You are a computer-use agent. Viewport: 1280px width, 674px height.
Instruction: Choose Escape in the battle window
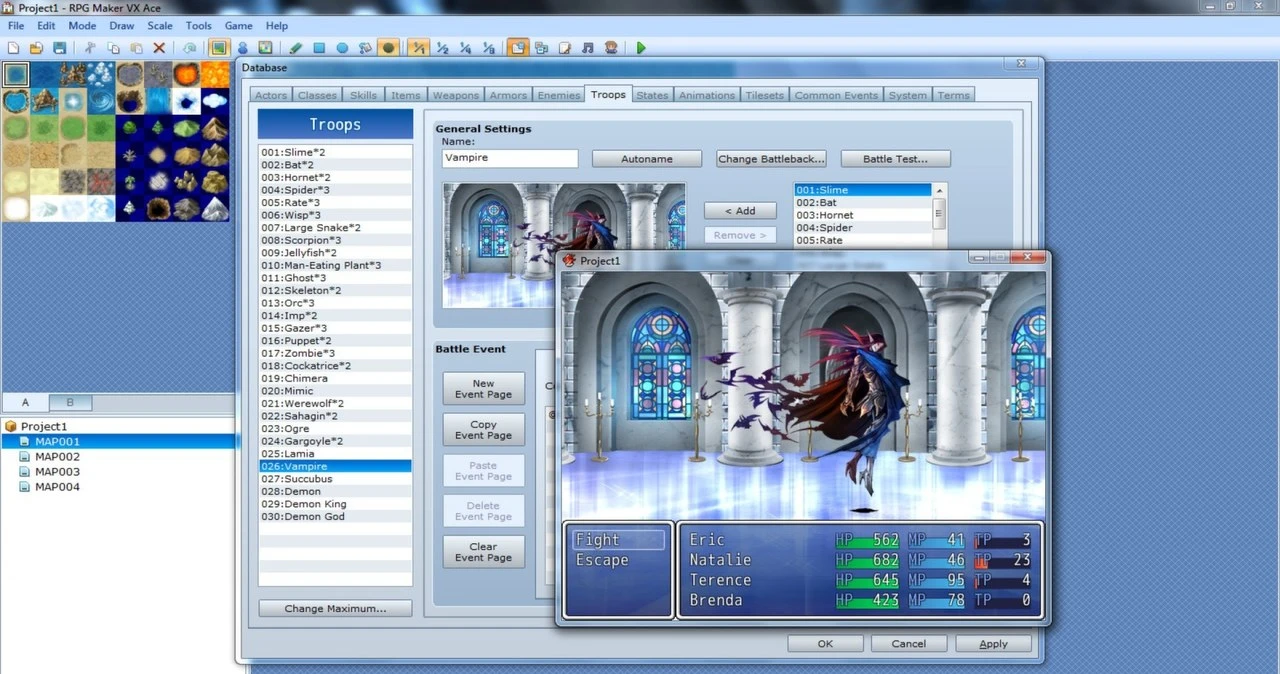602,560
